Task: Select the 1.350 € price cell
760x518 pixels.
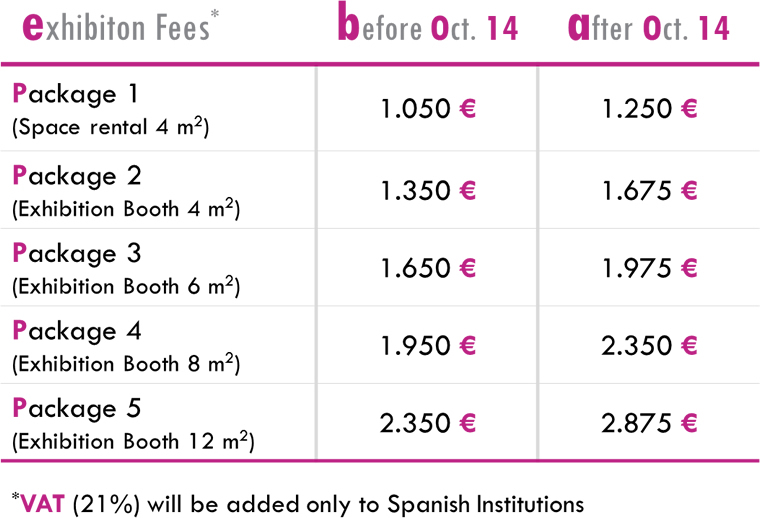Action: [x=428, y=190]
